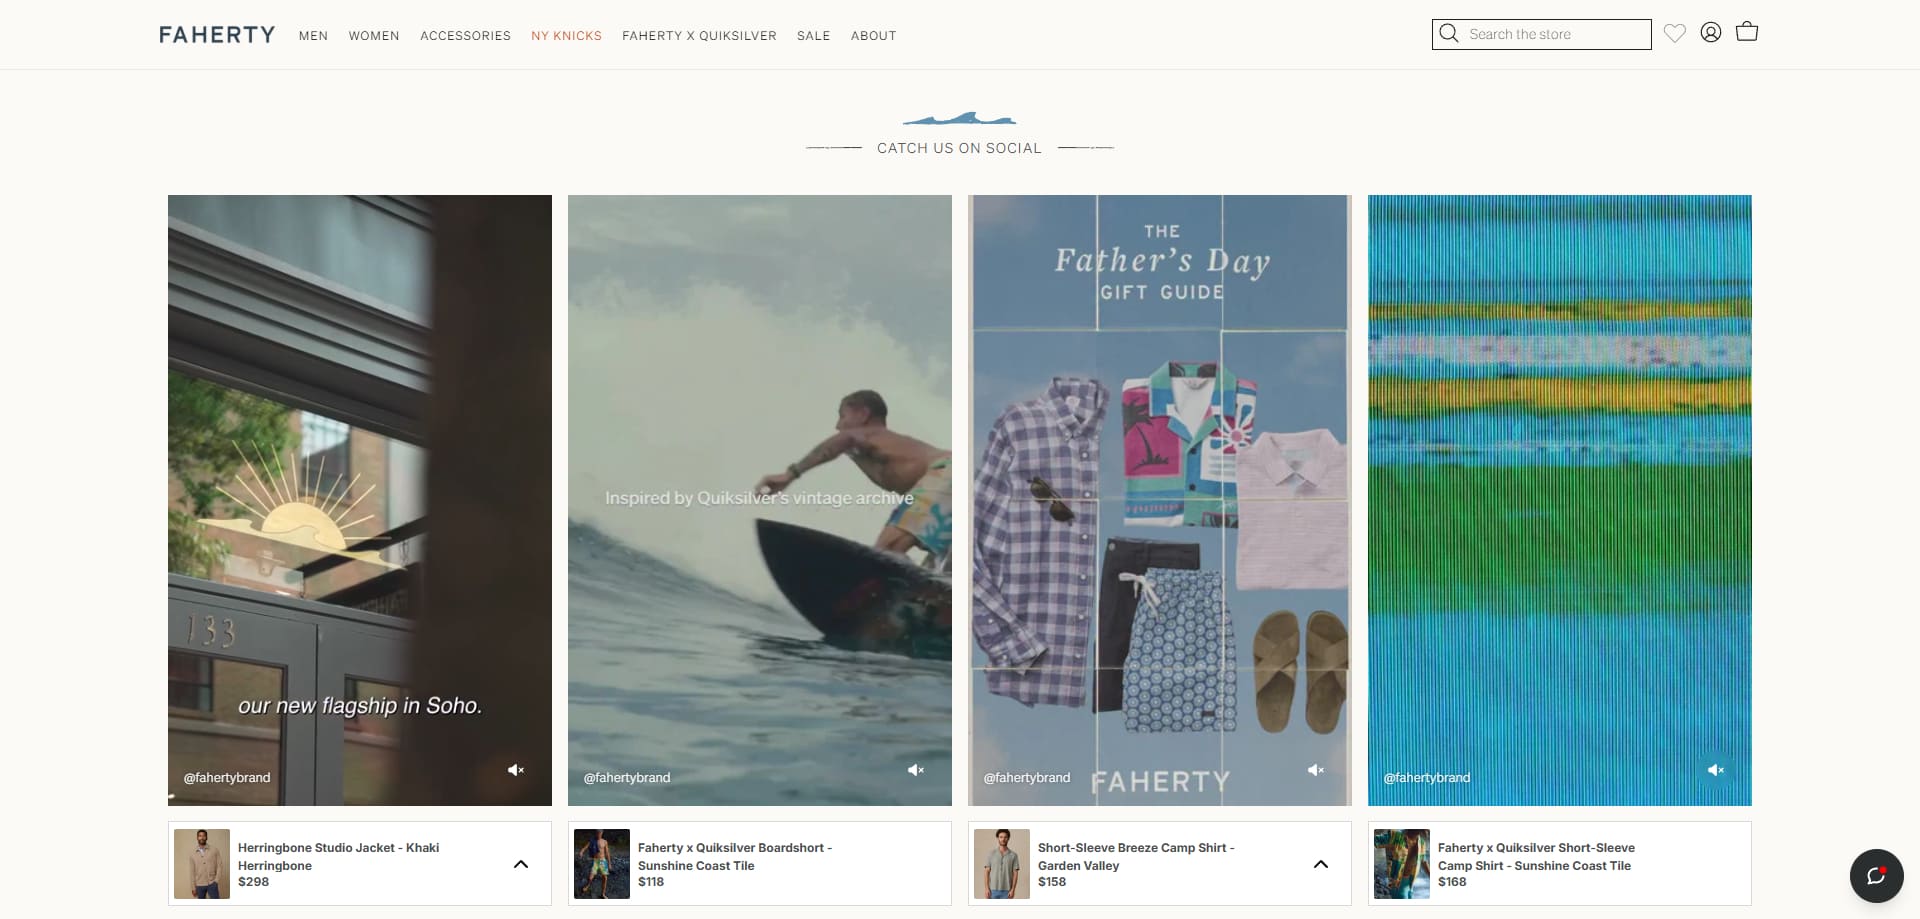The height and width of the screenshot is (919, 1920).
Task: Open account profile icon
Action: 1711,32
